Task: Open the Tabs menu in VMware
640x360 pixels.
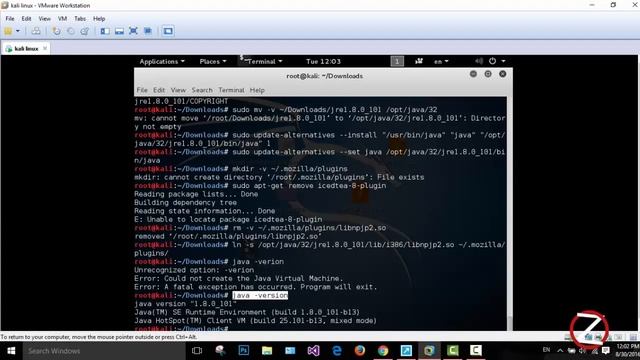Action: point(80,18)
